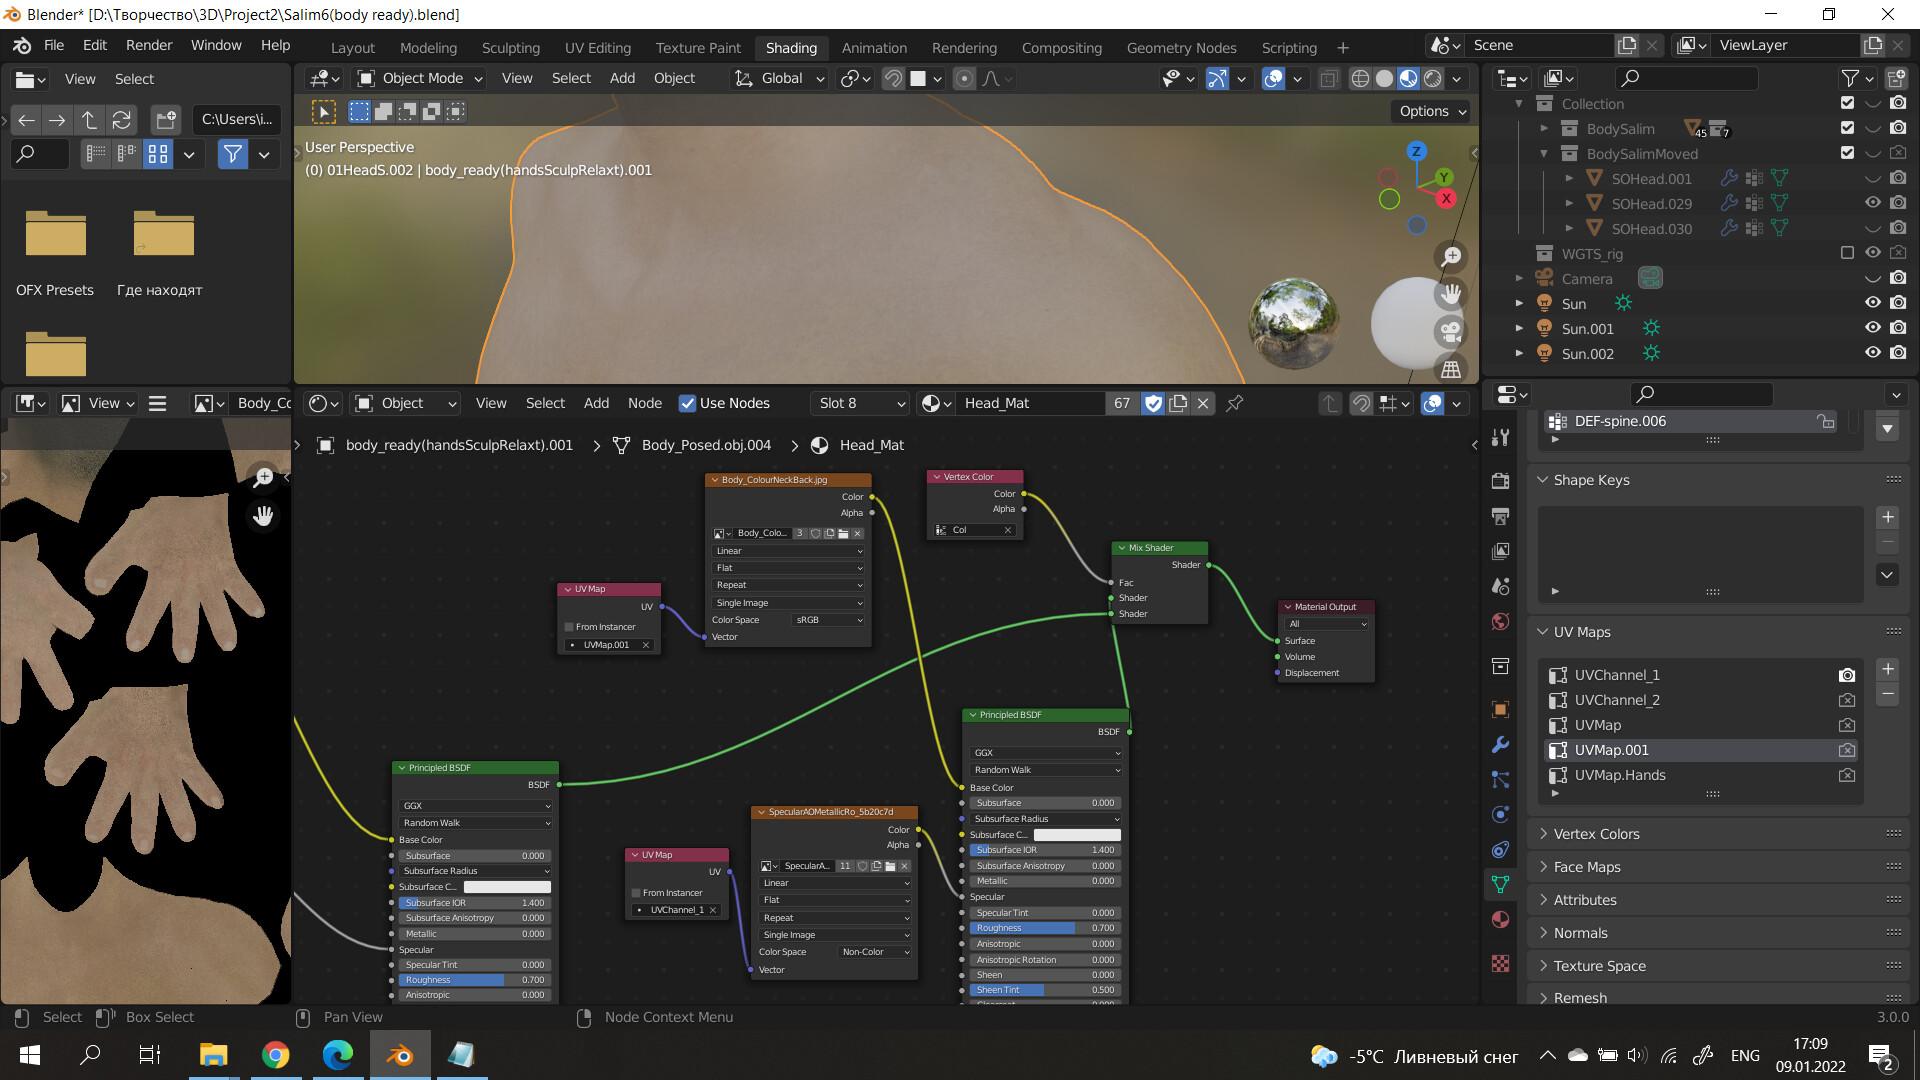Pin the node editor material
Image resolution: width=1920 pixels, height=1080 pixels.
(x=1235, y=403)
